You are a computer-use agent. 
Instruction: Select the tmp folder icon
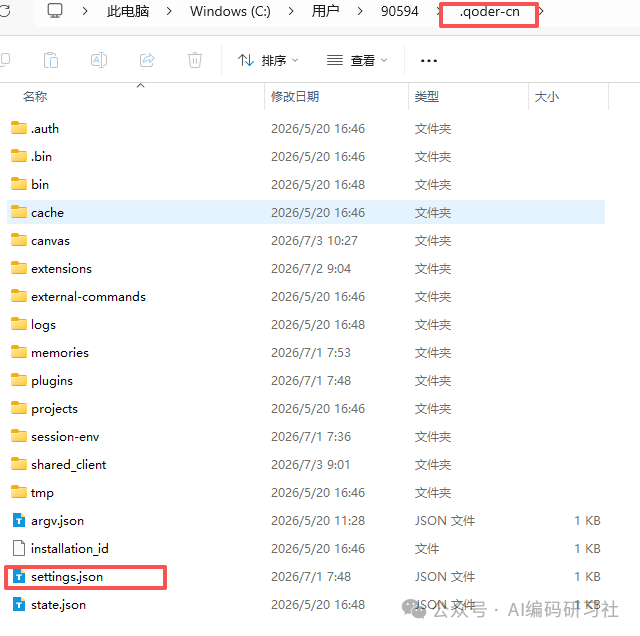(x=19, y=492)
